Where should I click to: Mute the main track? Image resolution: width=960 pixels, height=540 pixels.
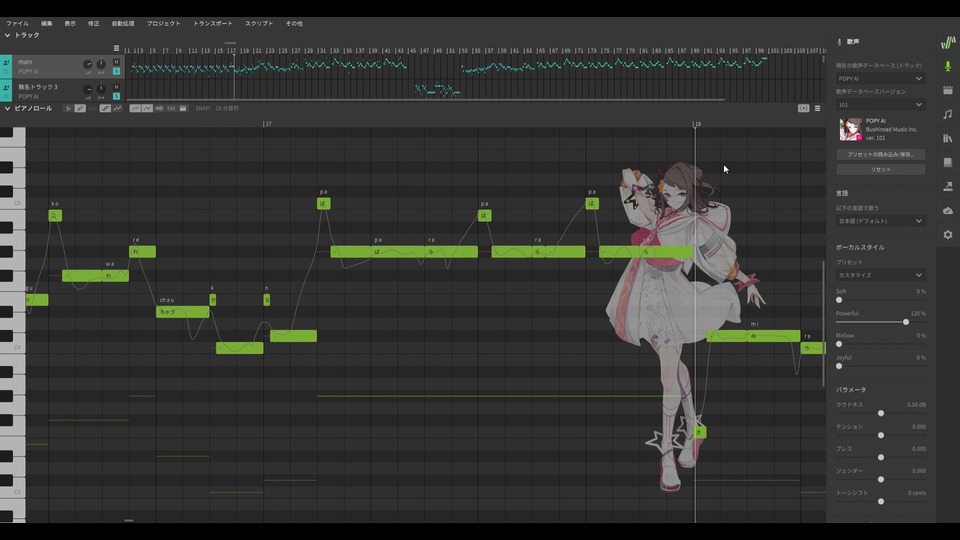tap(116, 62)
